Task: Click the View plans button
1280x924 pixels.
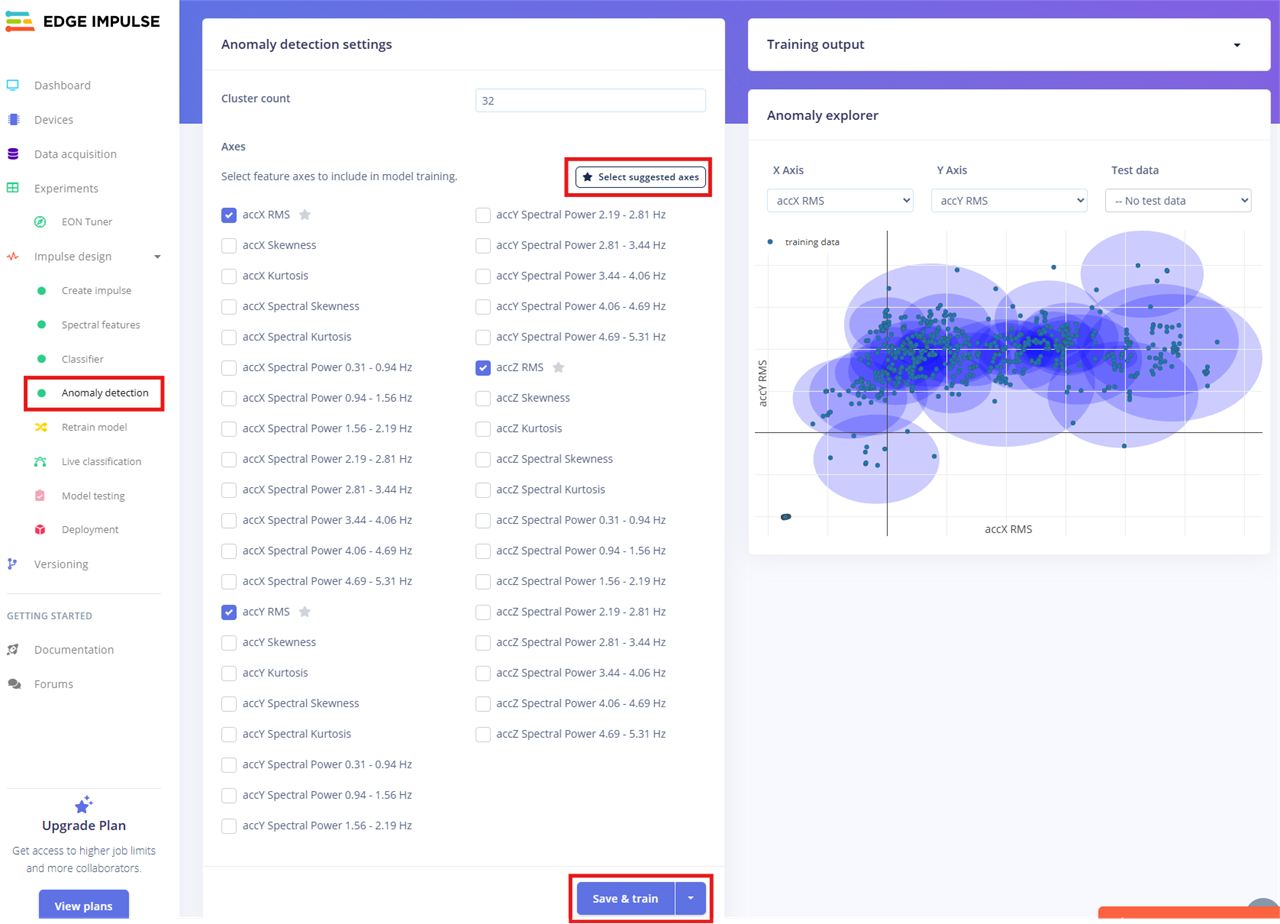Action: pos(84,906)
